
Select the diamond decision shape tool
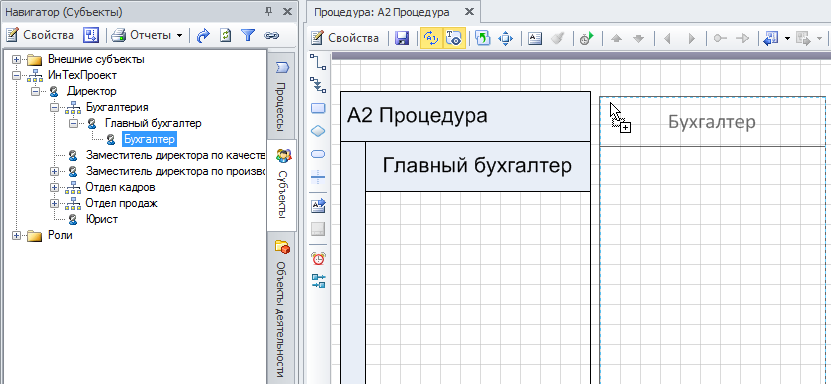pyautogui.click(x=318, y=131)
